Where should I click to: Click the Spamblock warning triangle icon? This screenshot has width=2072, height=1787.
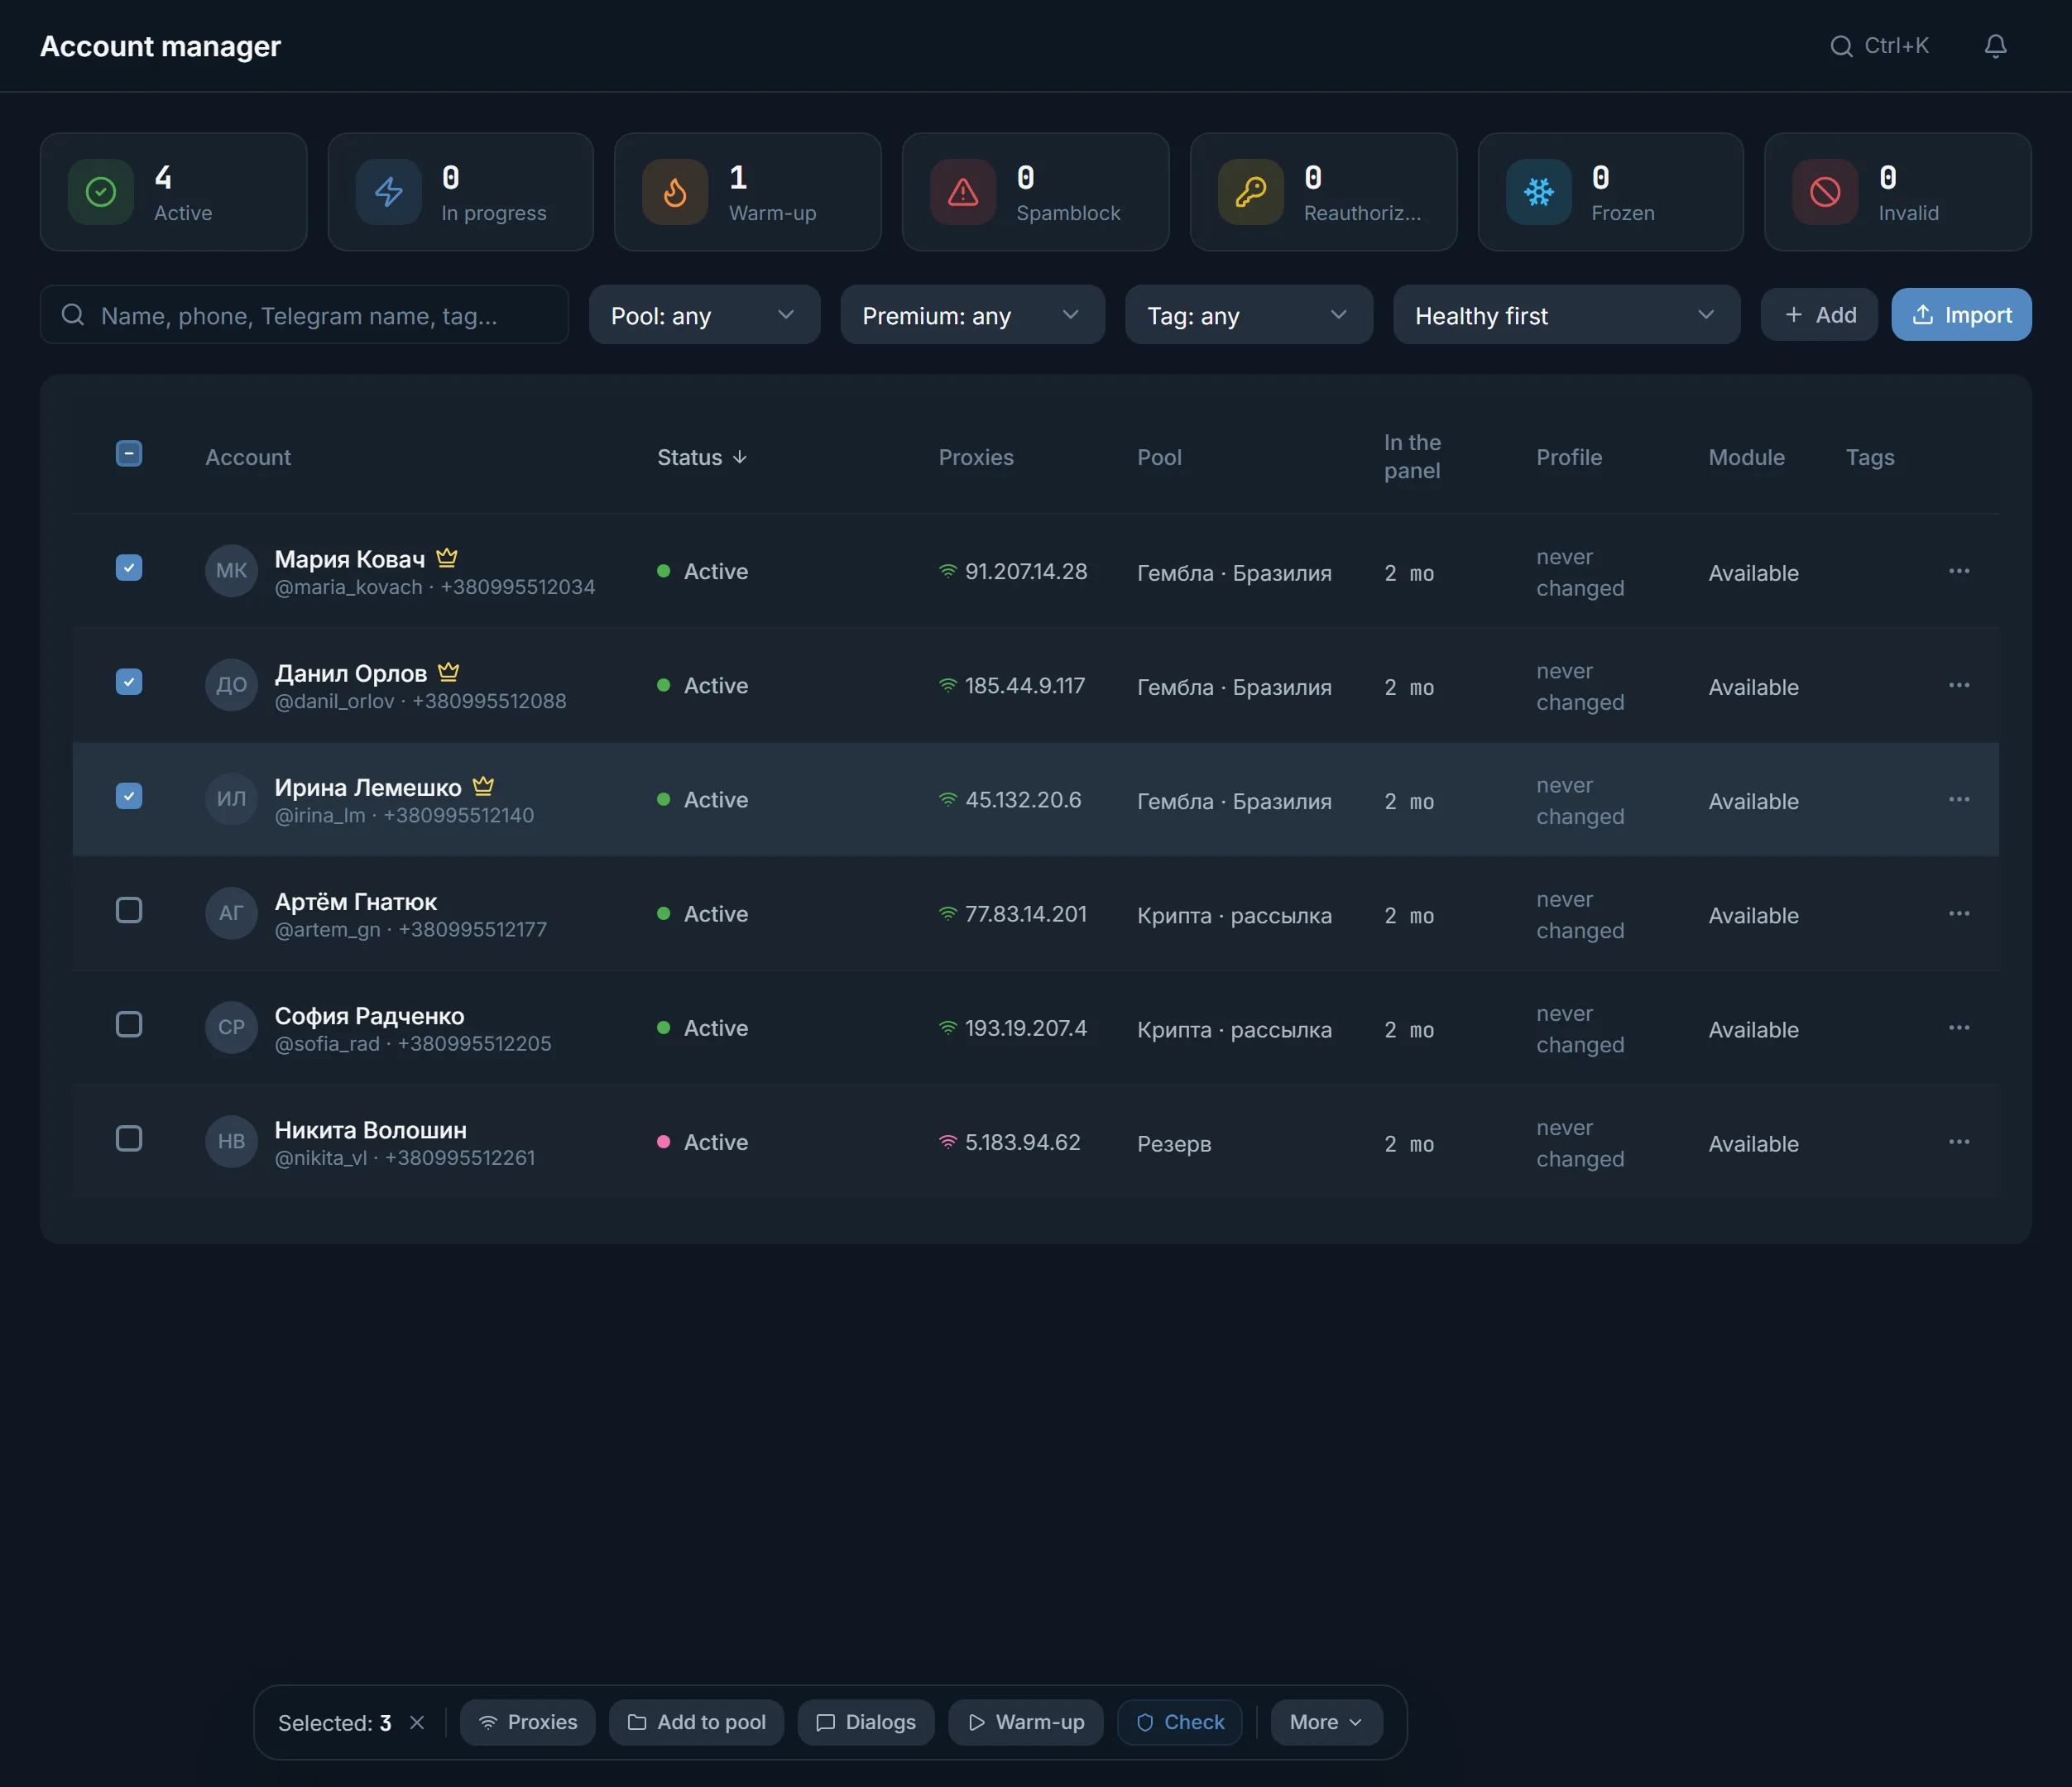963,192
